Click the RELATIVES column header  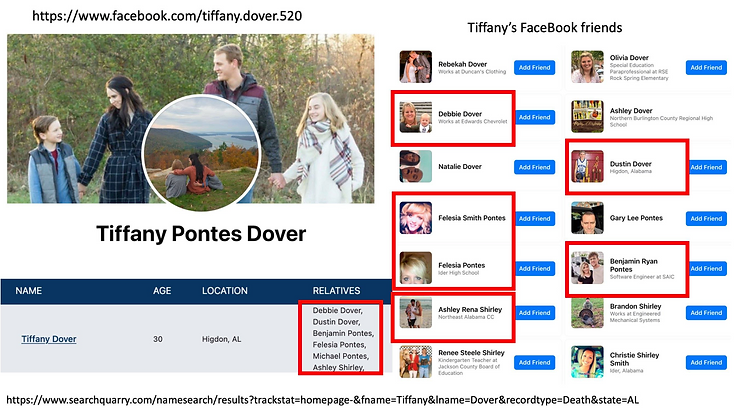(336, 291)
